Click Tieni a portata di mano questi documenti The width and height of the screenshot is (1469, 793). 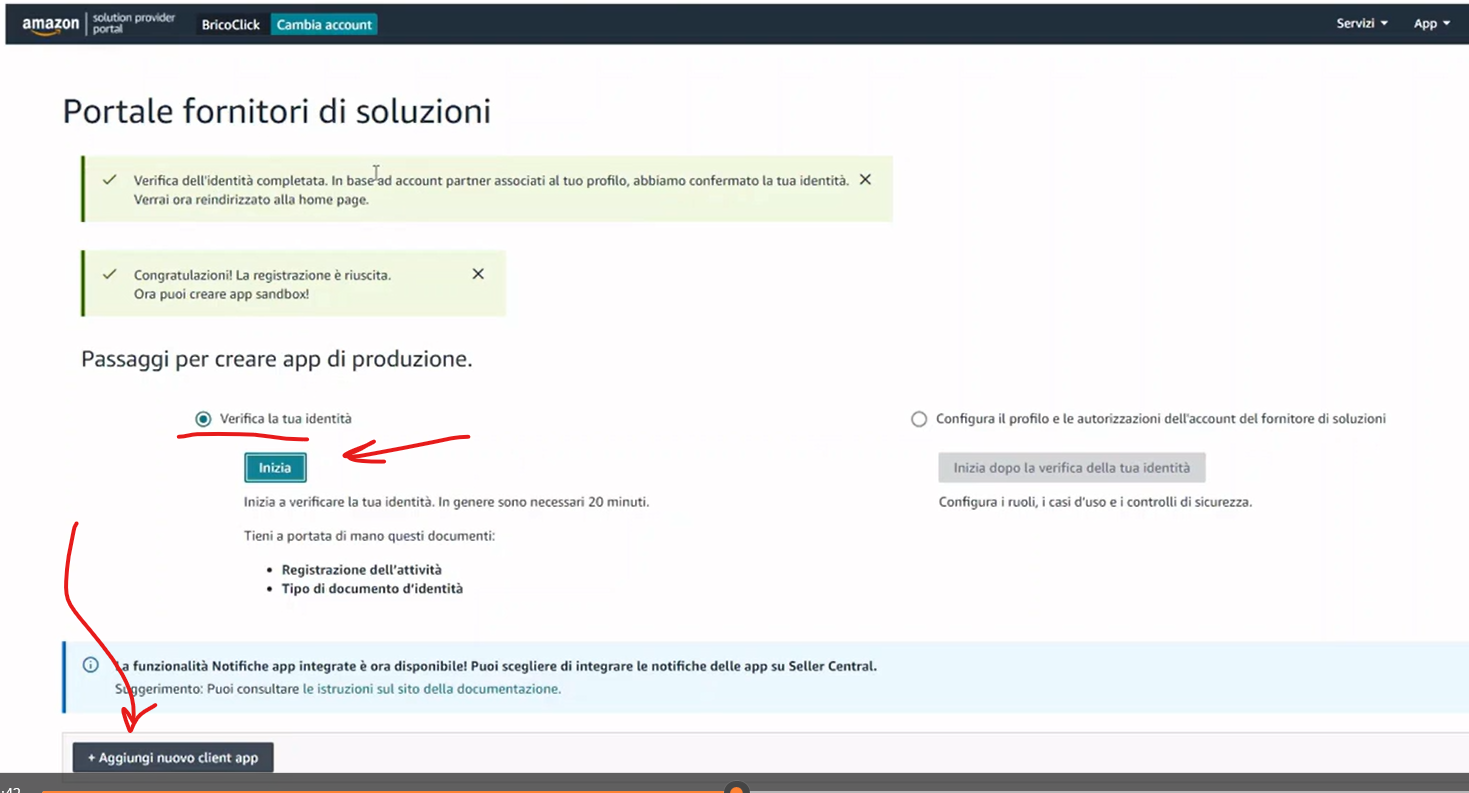370,536
